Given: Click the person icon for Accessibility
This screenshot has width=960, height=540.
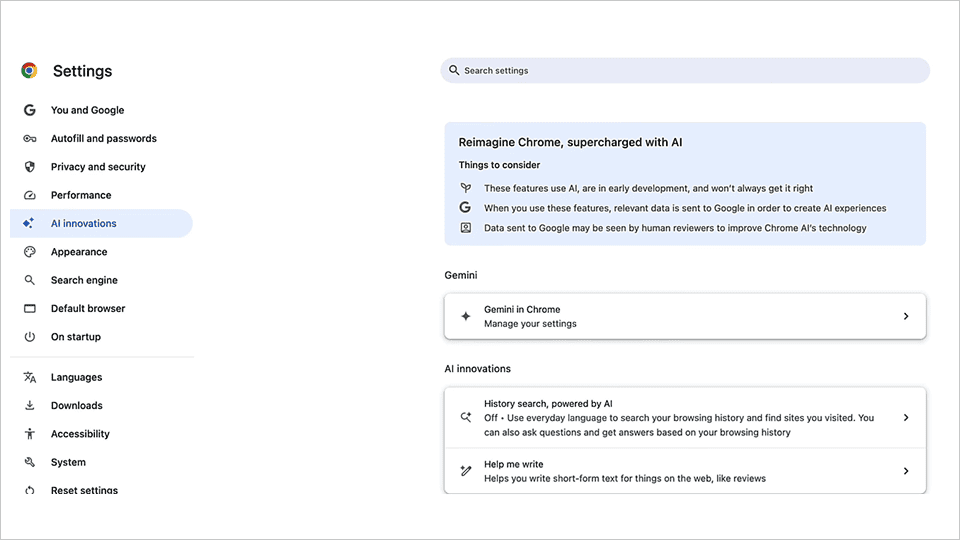Looking at the screenshot, I should point(29,433).
